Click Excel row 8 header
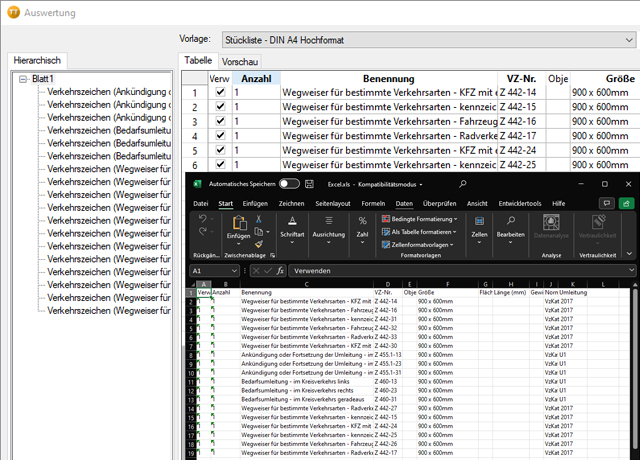 [x=191, y=355]
